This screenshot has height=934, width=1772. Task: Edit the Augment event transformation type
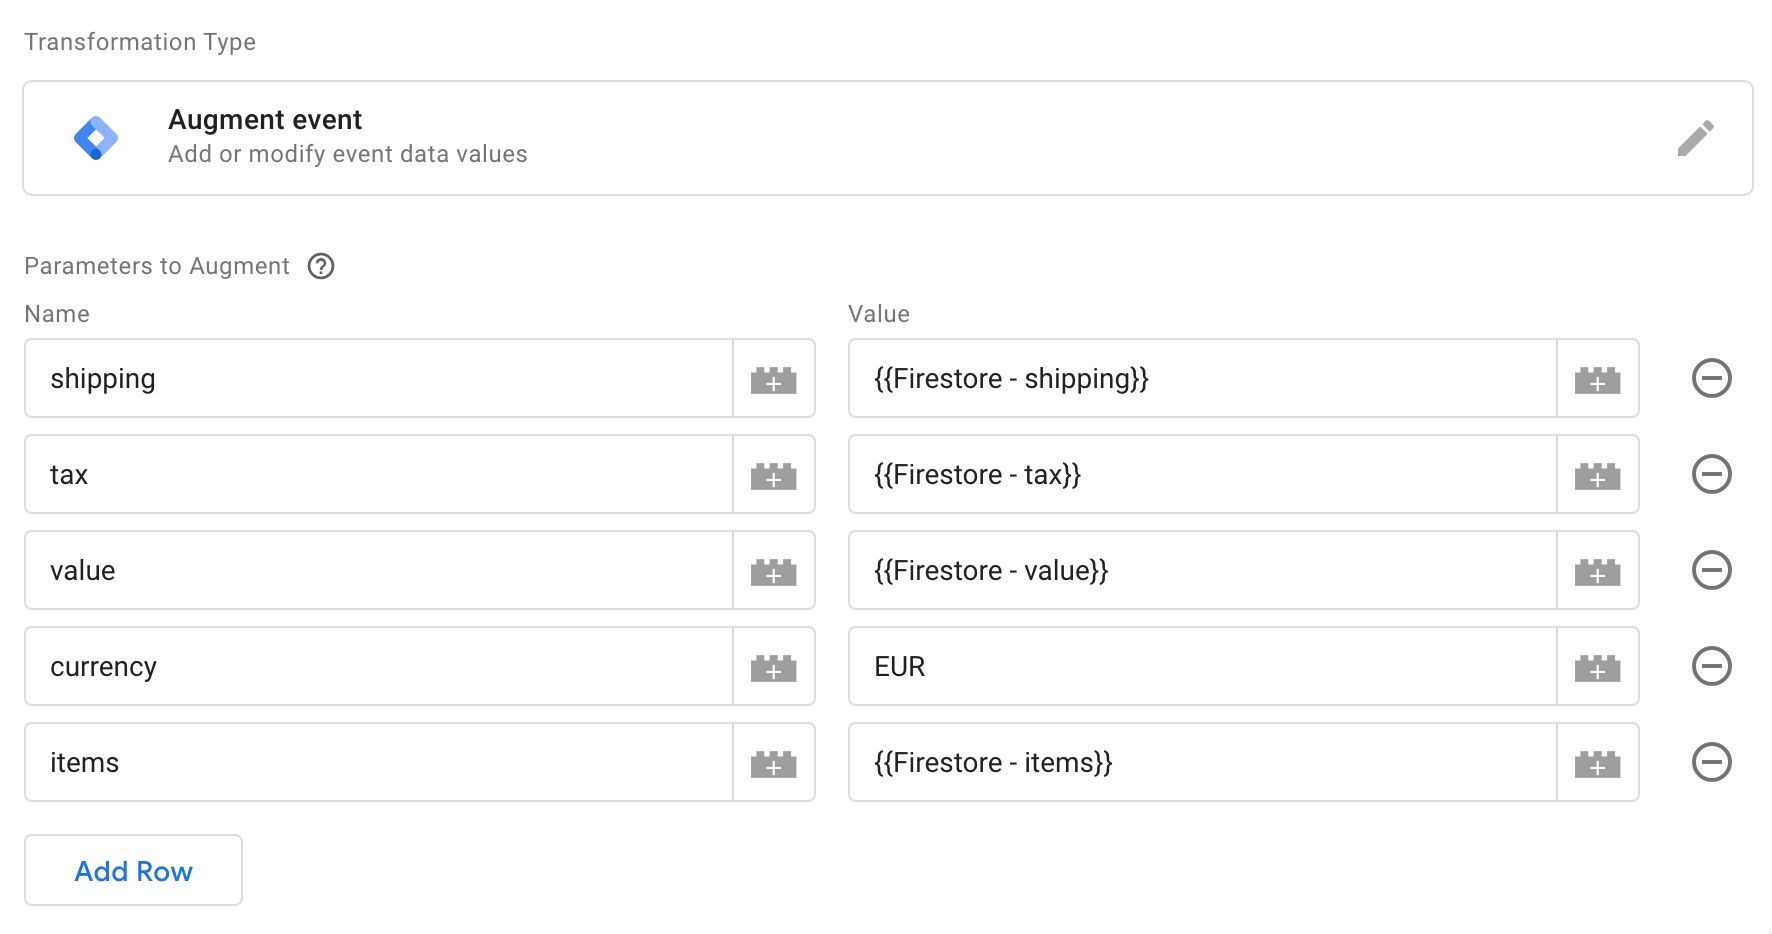[1695, 138]
